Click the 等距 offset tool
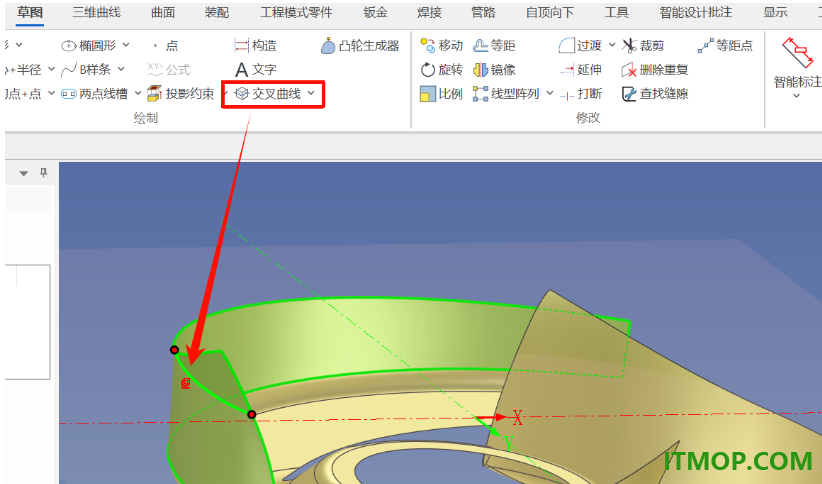 [x=494, y=46]
